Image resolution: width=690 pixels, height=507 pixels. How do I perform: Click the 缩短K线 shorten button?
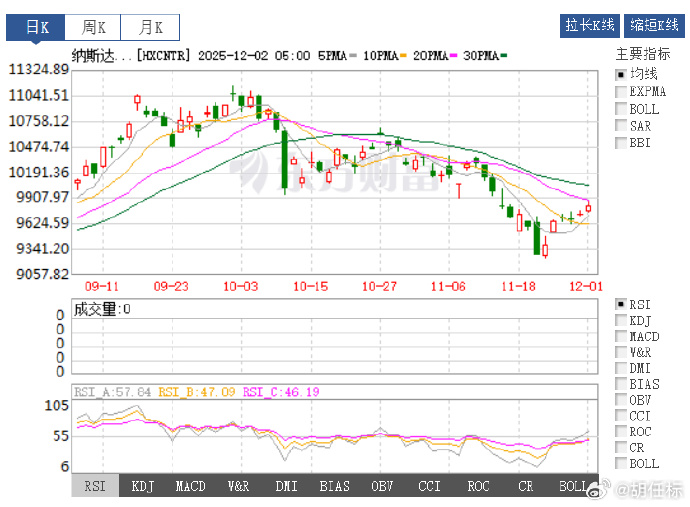[x=653, y=26]
